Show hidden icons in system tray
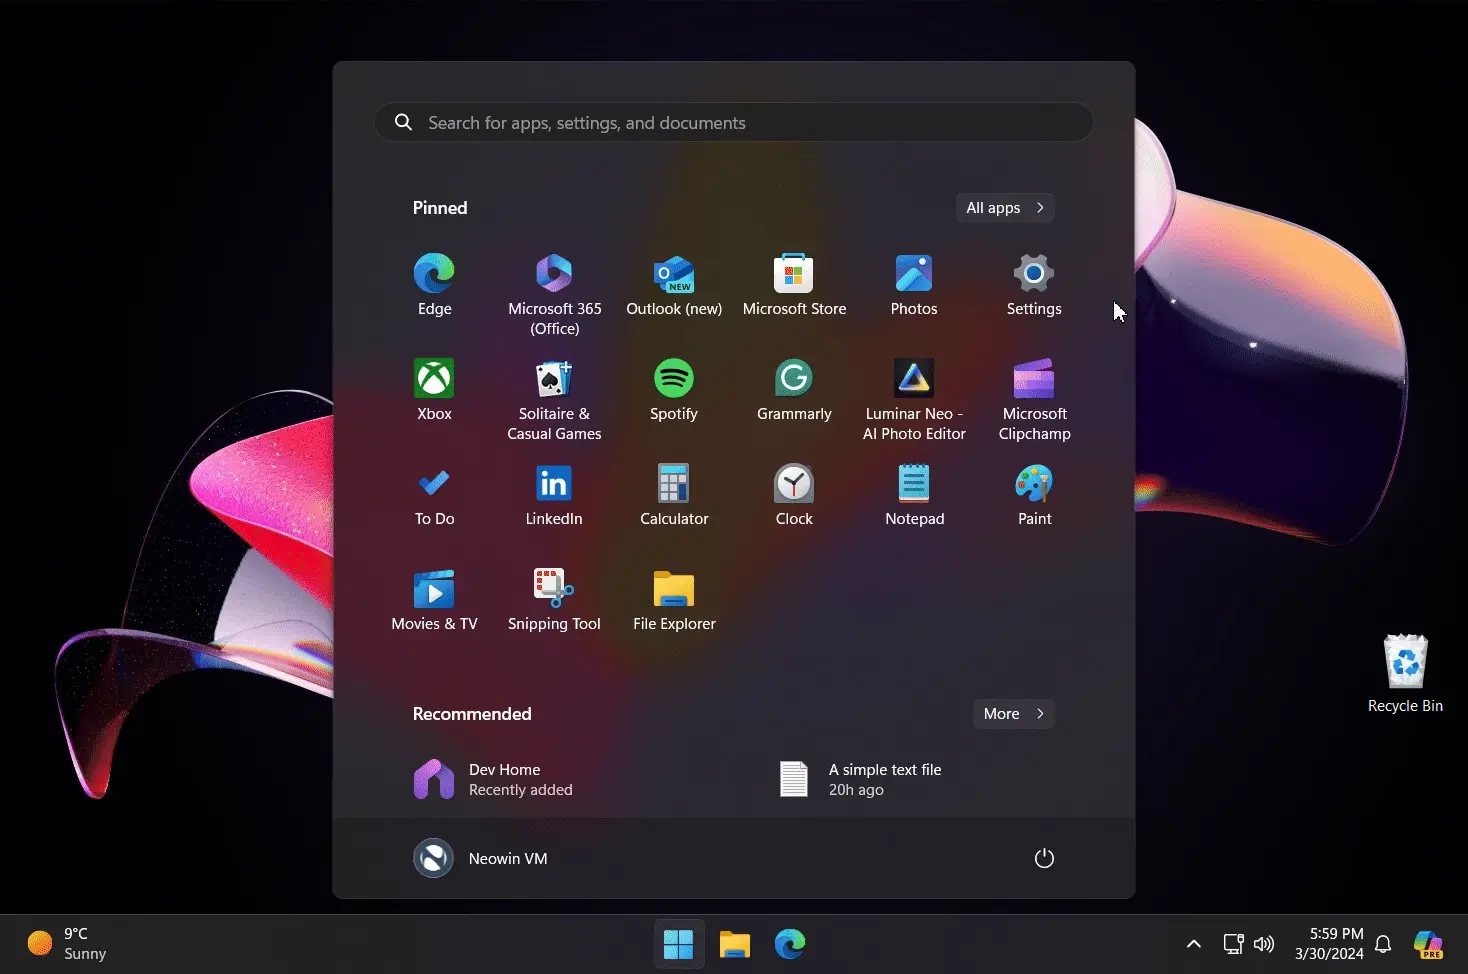Viewport: 1468px width, 974px height. pos(1193,944)
